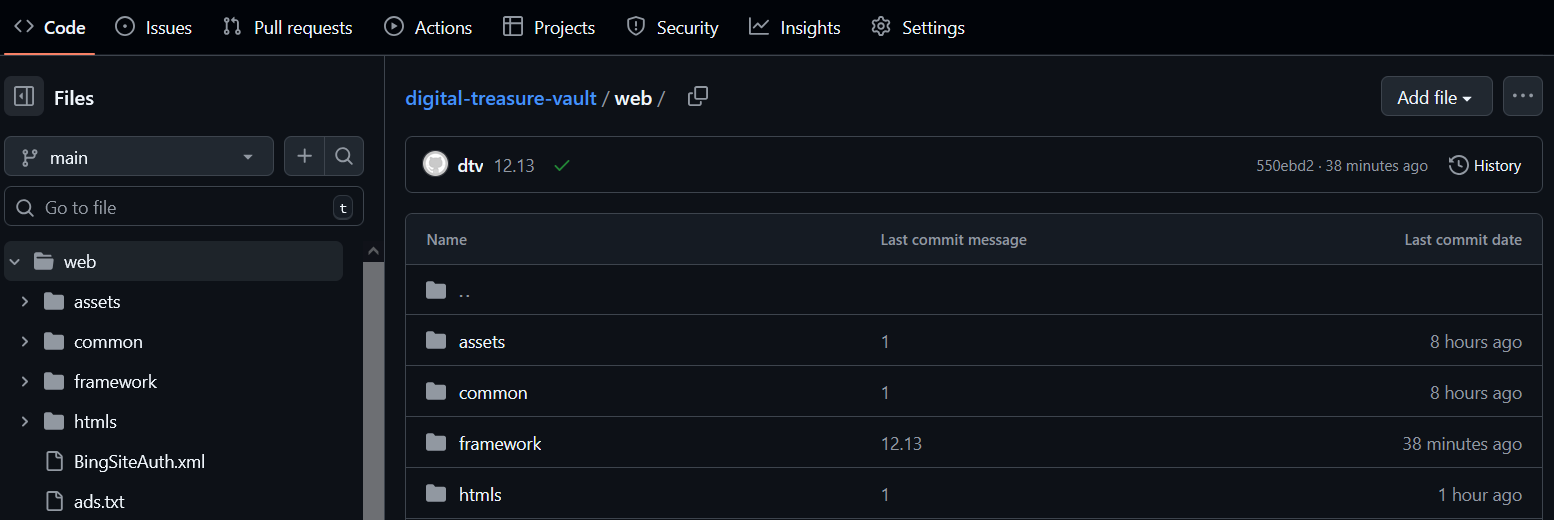The image size is (1554, 520).
Task: Open the Add file dropdown
Action: tap(1435, 97)
